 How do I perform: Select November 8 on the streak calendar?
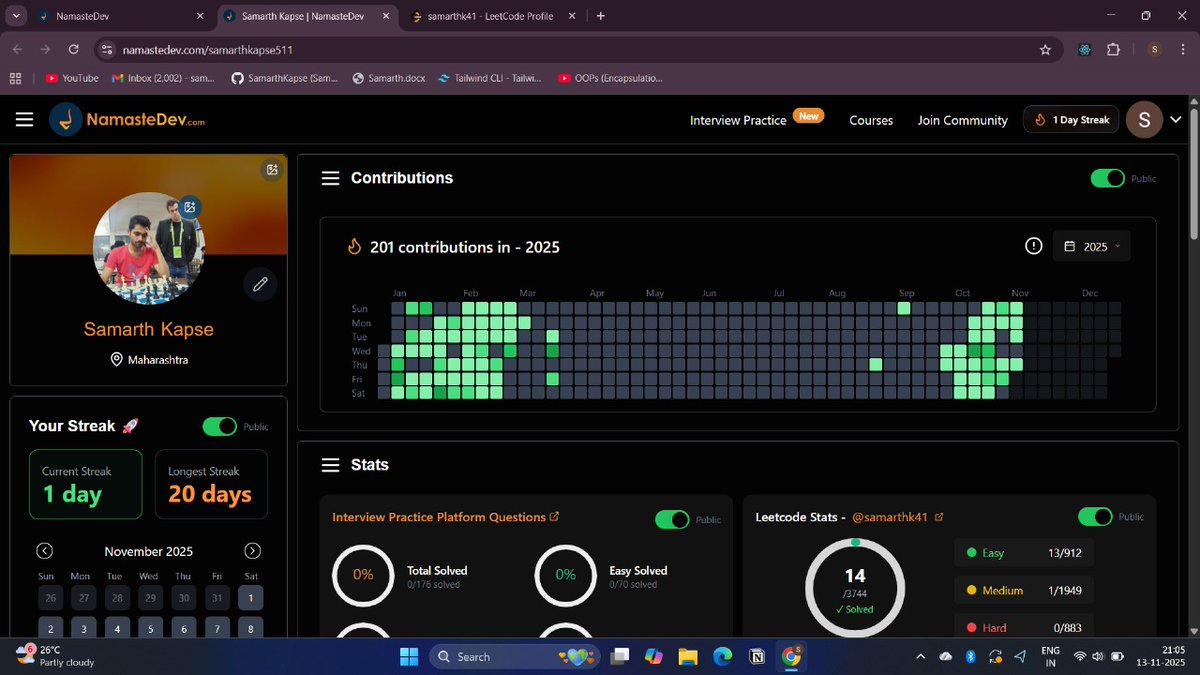250,628
